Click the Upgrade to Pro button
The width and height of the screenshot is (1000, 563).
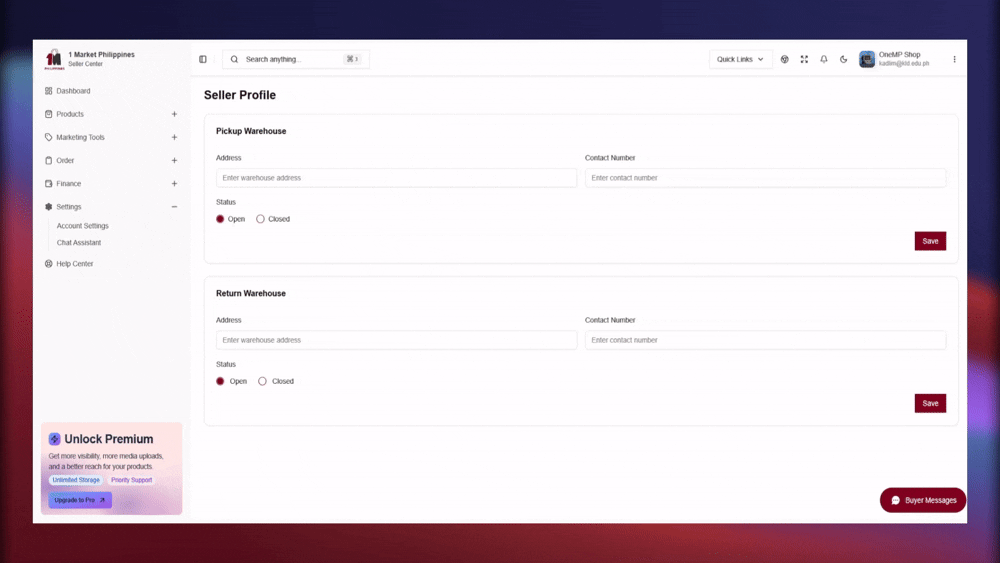pos(80,500)
